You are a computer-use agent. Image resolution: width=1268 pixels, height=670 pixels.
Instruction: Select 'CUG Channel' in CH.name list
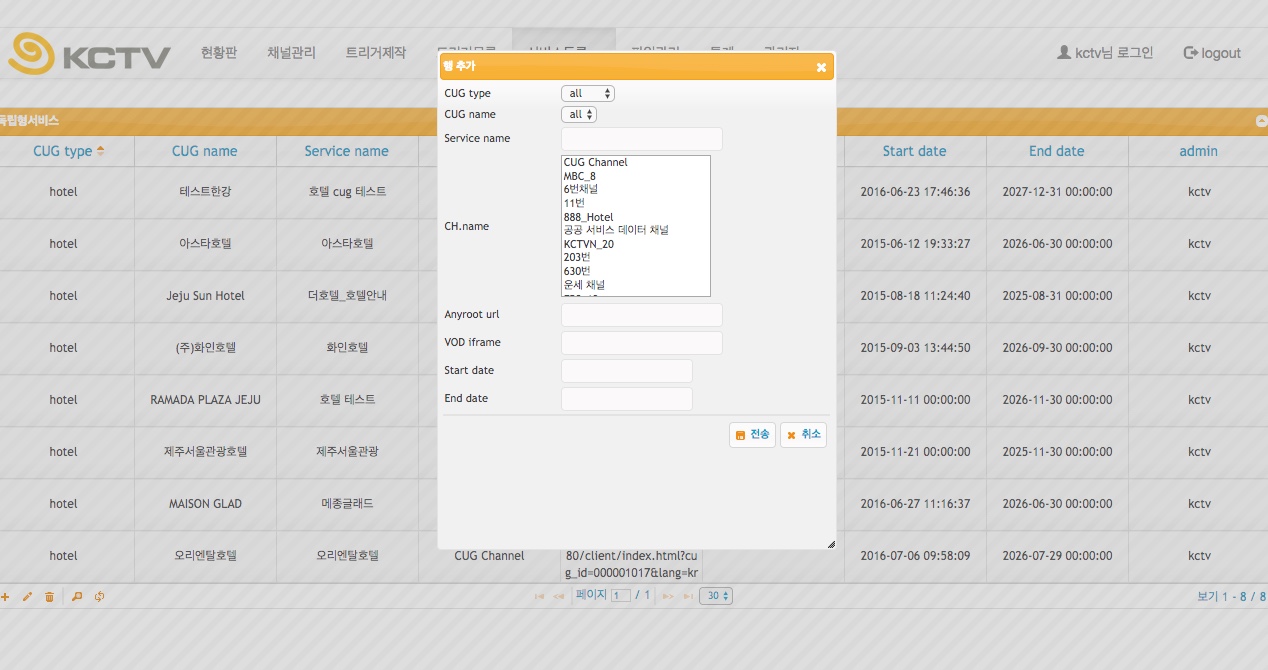(x=636, y=162)
